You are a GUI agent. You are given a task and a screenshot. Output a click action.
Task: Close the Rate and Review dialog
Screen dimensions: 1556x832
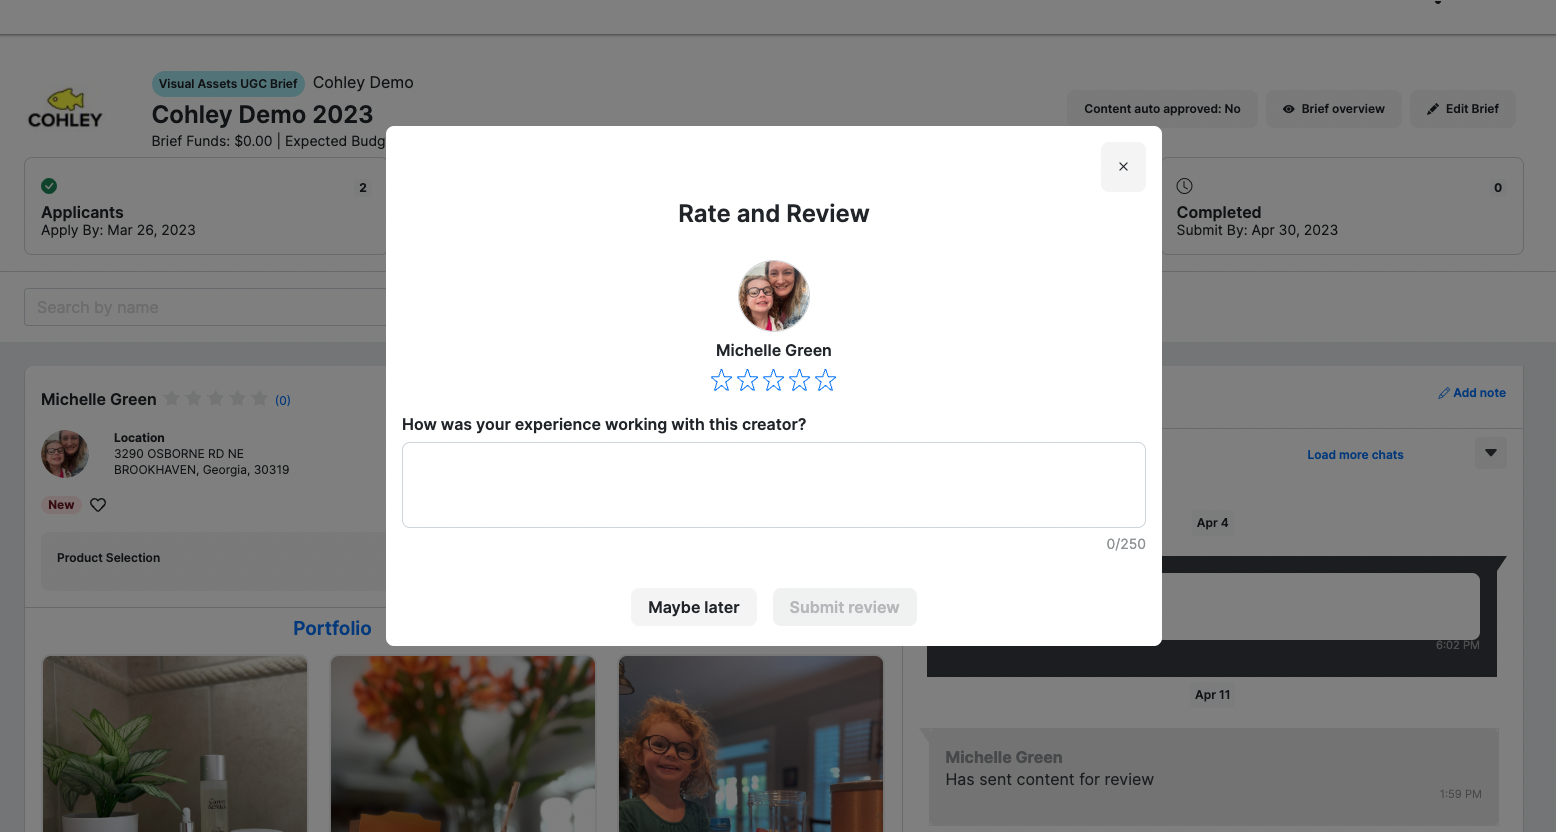[1123, 167]
